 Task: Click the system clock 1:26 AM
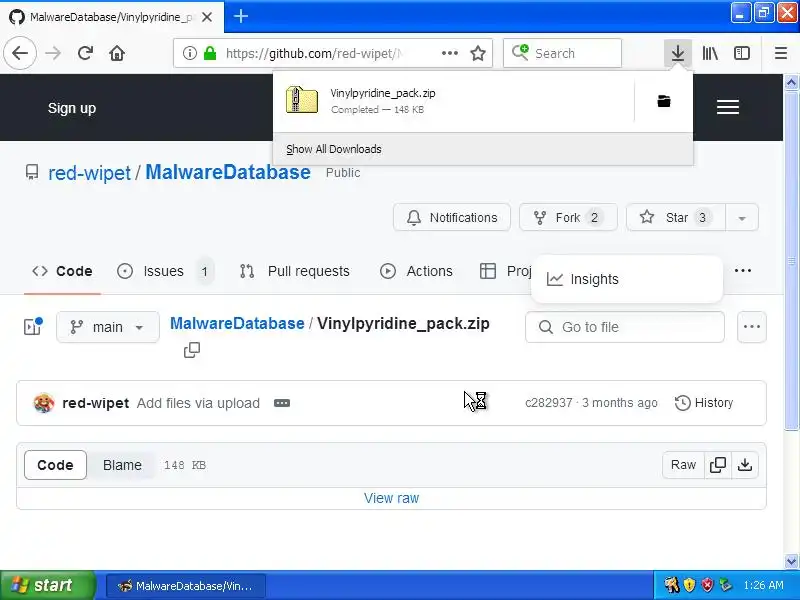click(763, 585)
